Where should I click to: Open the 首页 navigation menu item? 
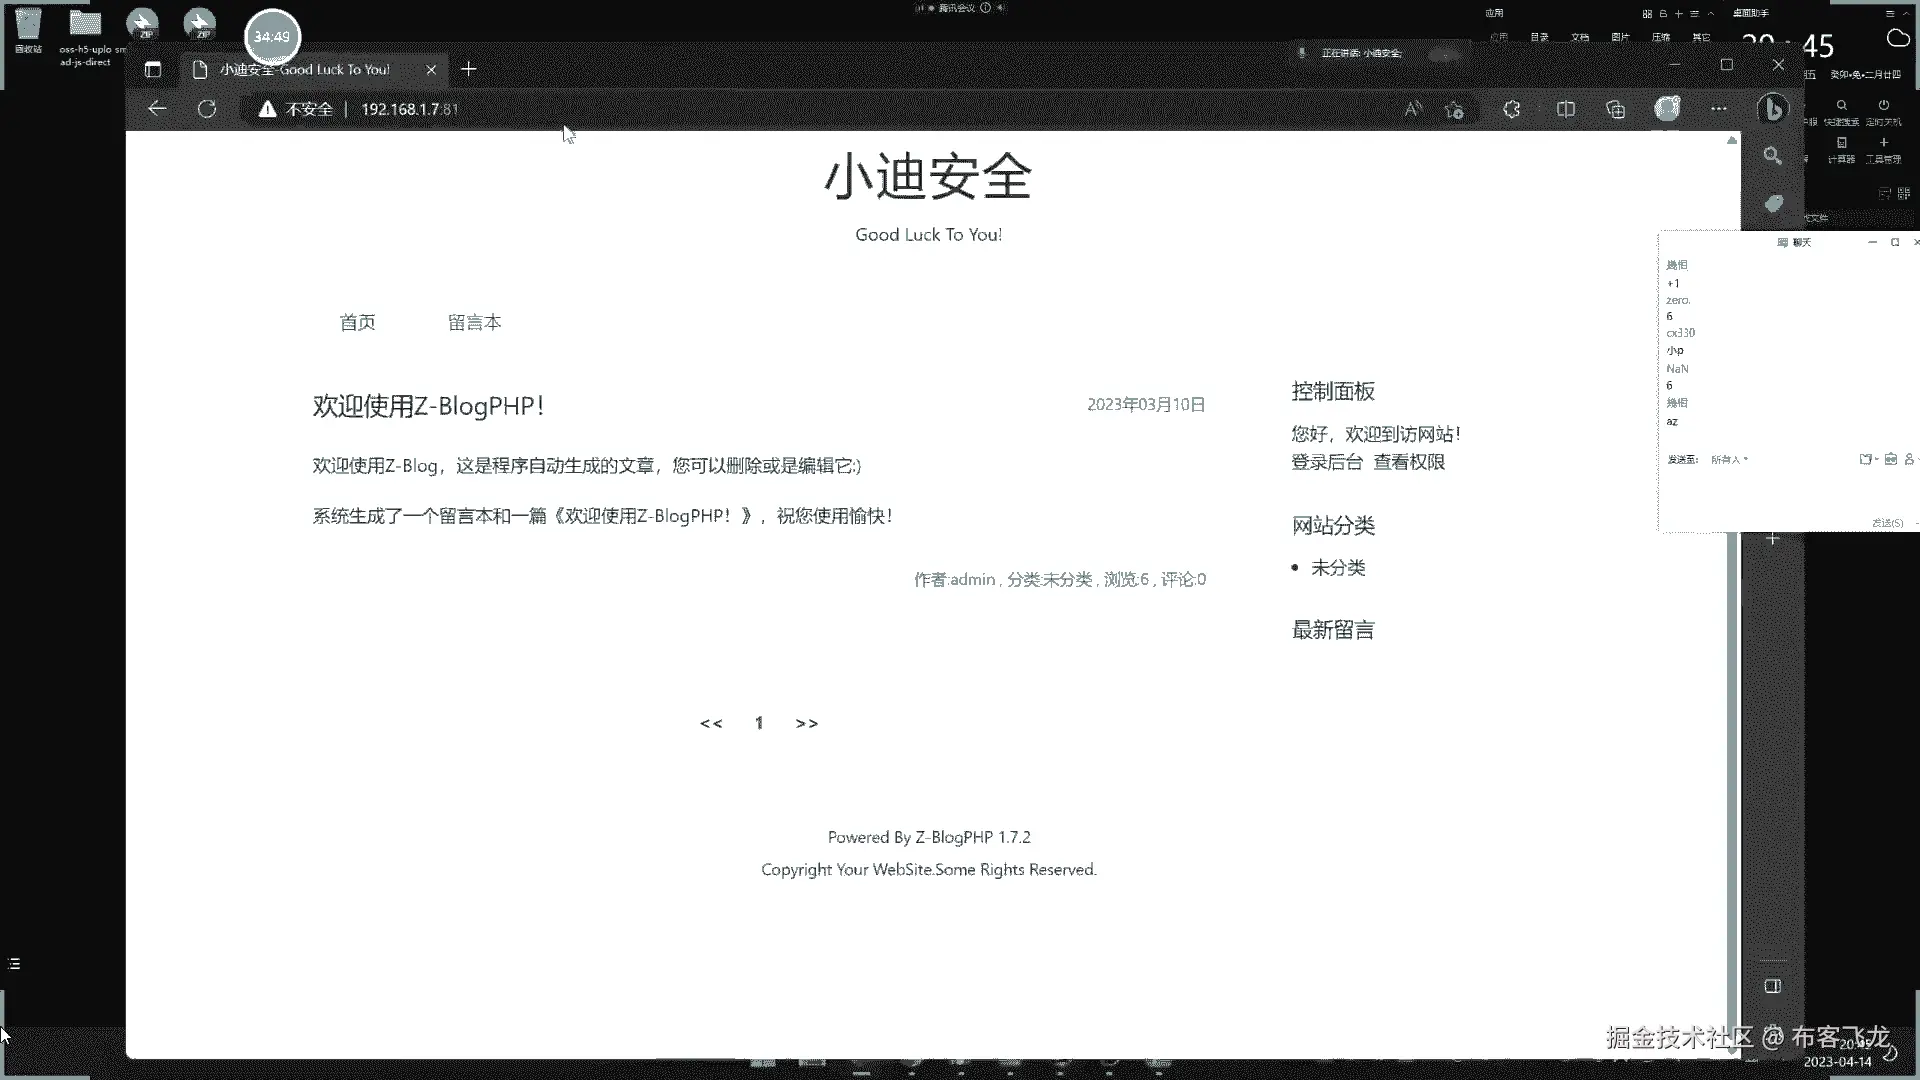[357, 322]
